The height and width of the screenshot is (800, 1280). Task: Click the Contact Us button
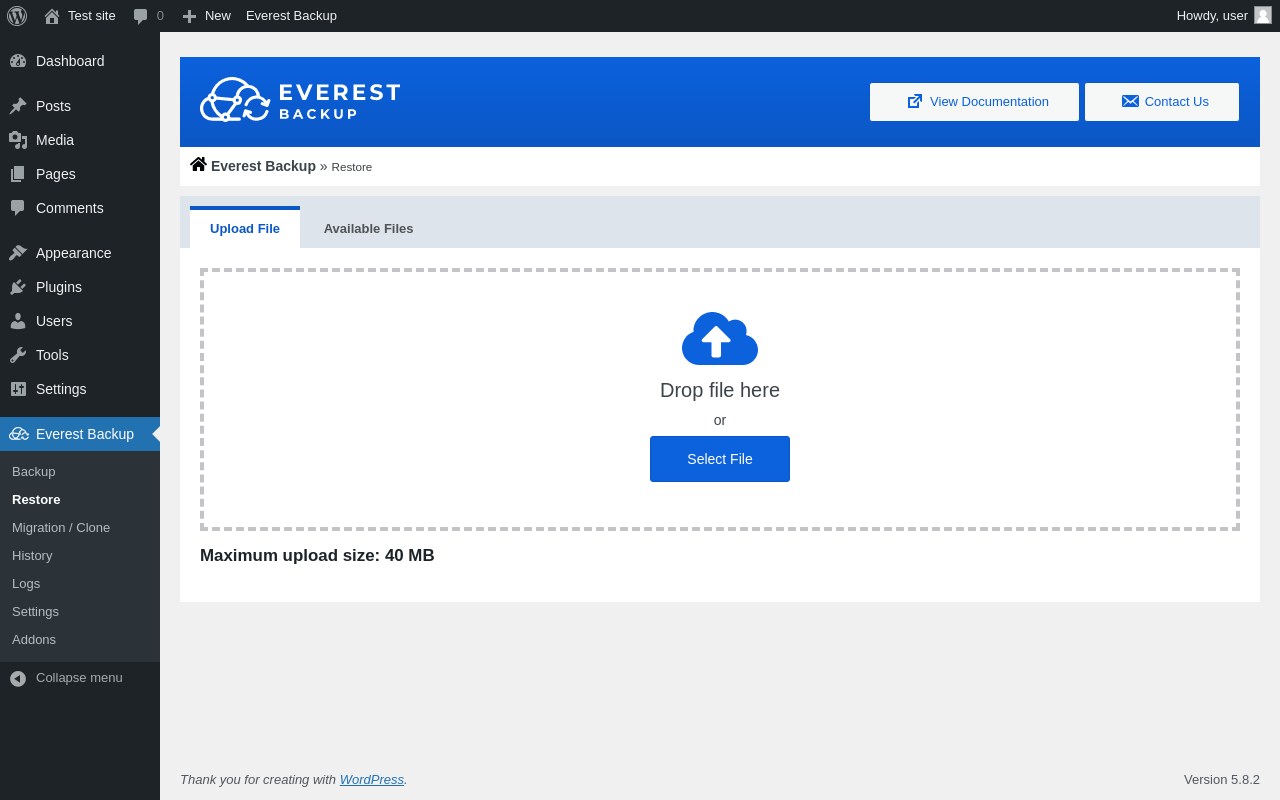pos(1162,102)
